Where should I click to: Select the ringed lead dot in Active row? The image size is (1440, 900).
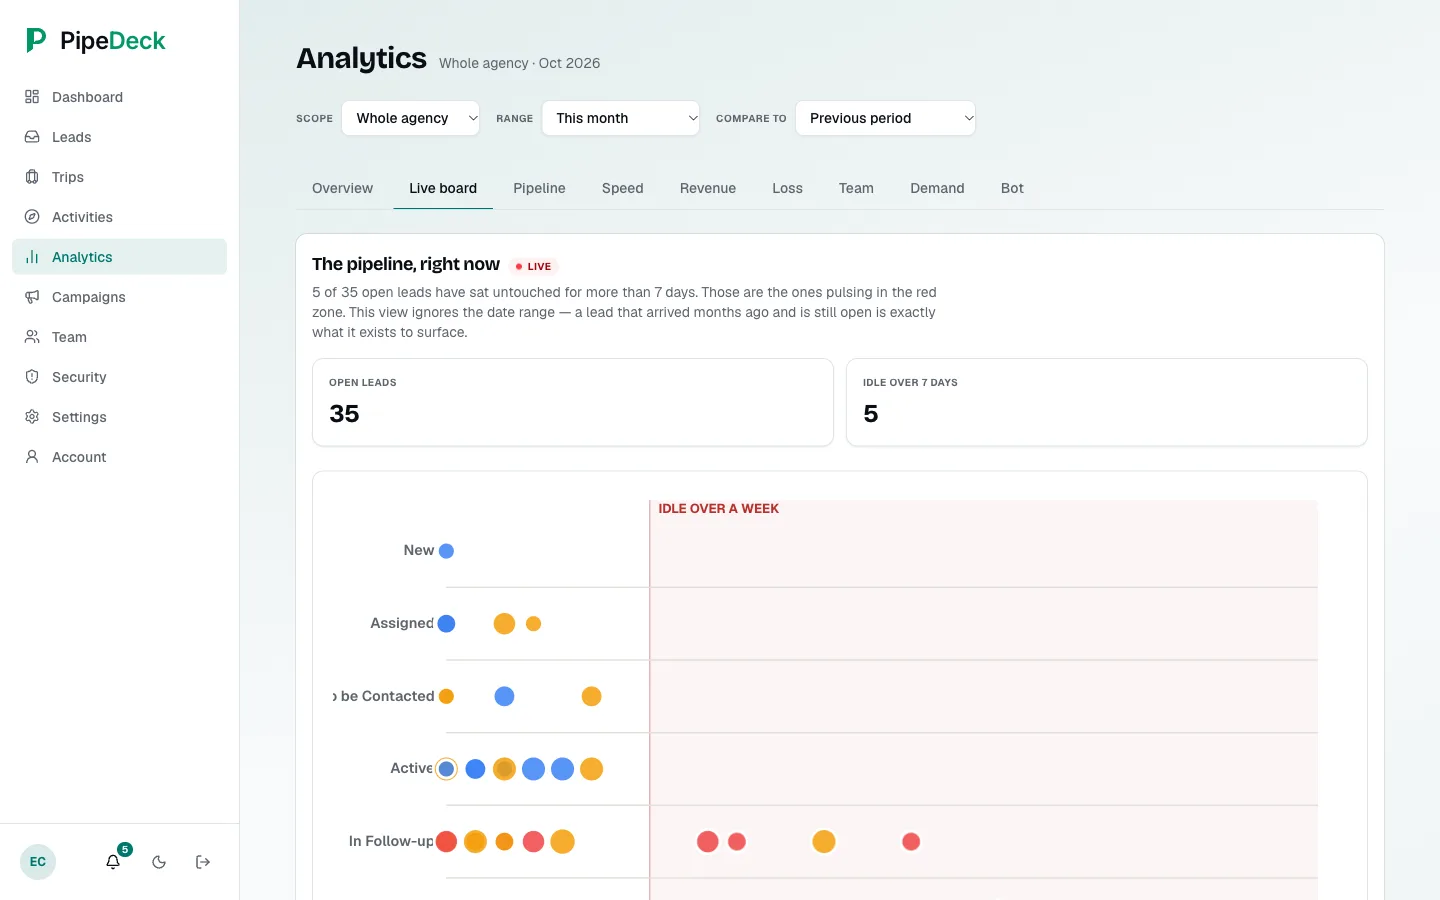(447, 769)
